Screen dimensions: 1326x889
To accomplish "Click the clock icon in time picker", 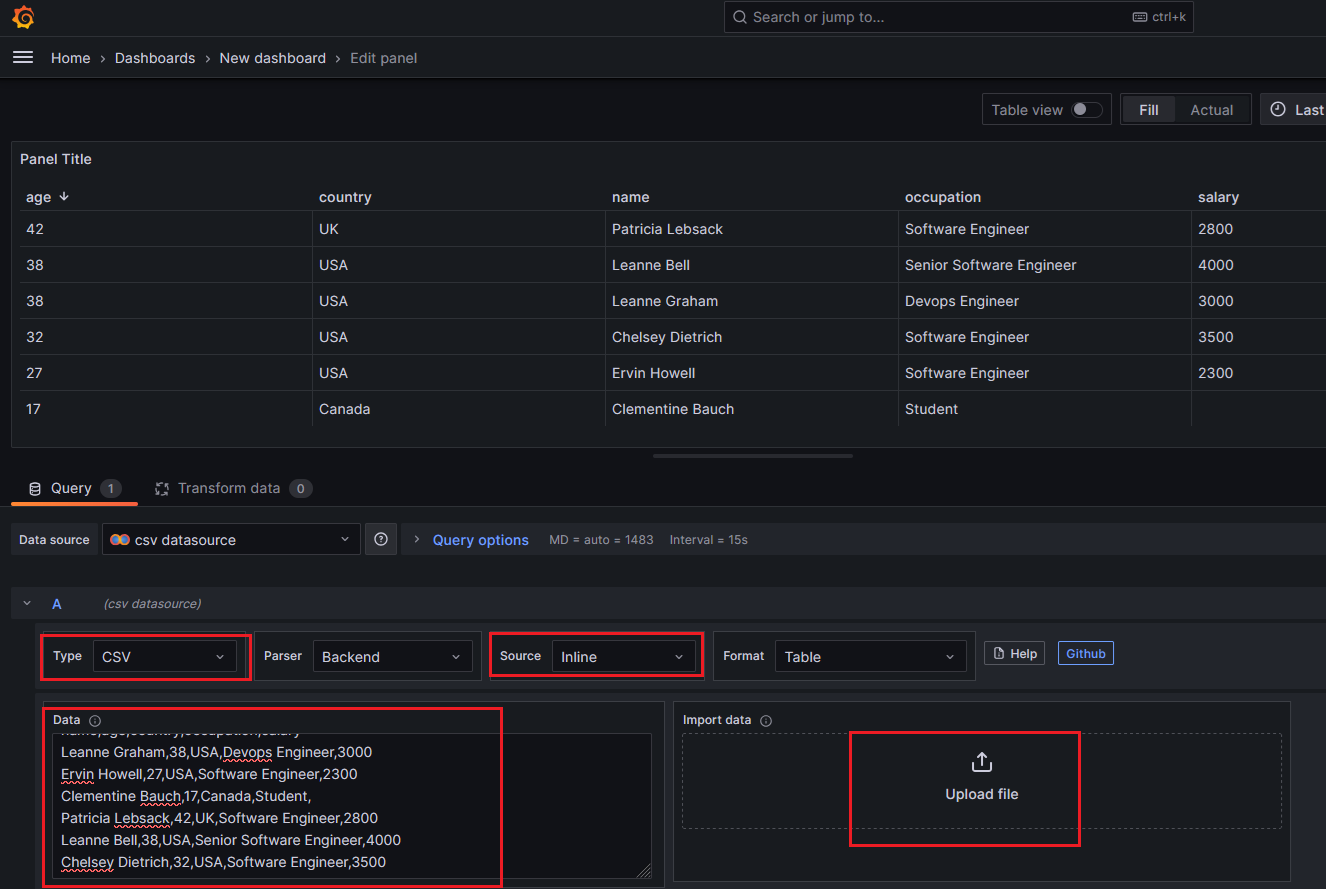I will (1279, 110).
